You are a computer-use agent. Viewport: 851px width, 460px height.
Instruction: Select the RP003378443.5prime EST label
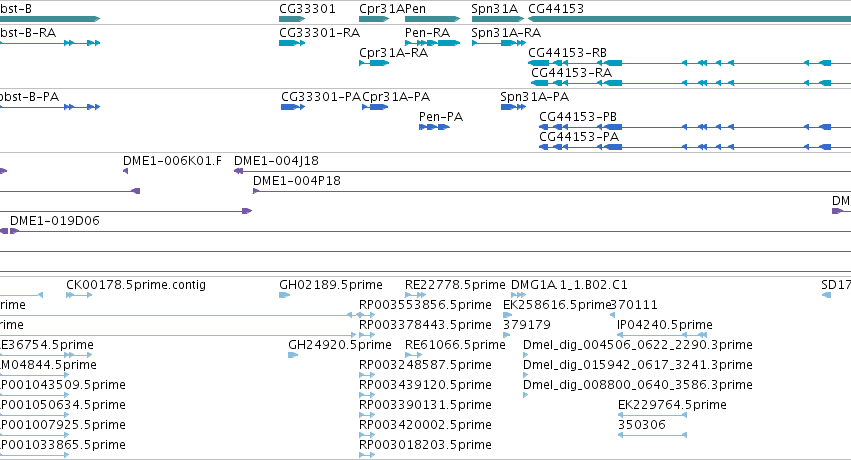click(x=425, y=325)
